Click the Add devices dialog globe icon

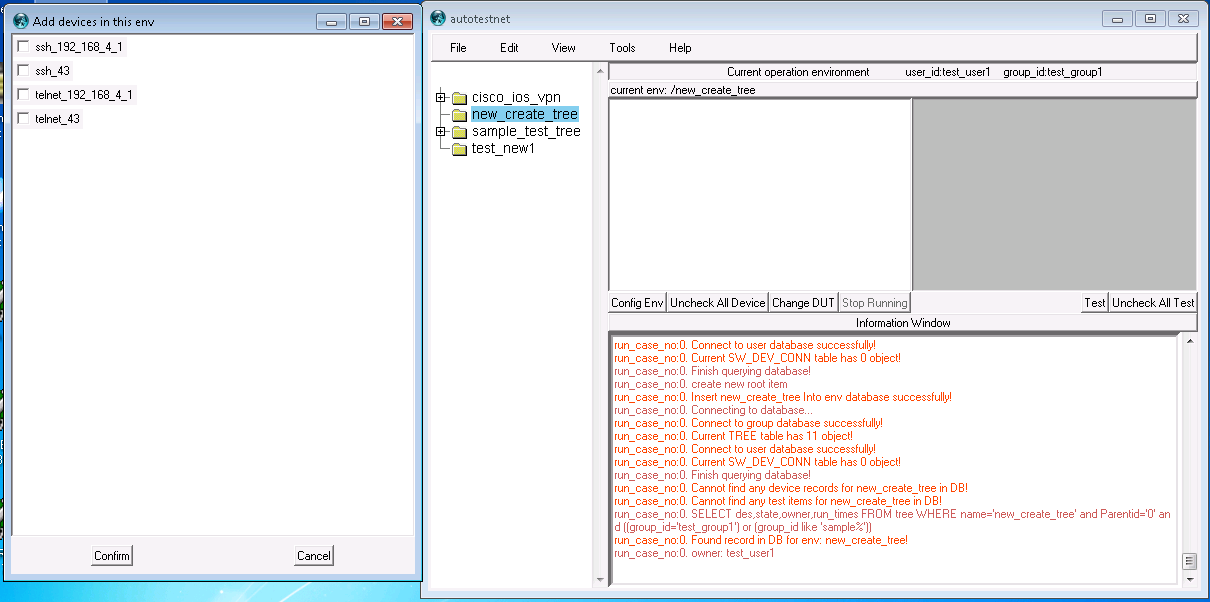tap(20, 21)
